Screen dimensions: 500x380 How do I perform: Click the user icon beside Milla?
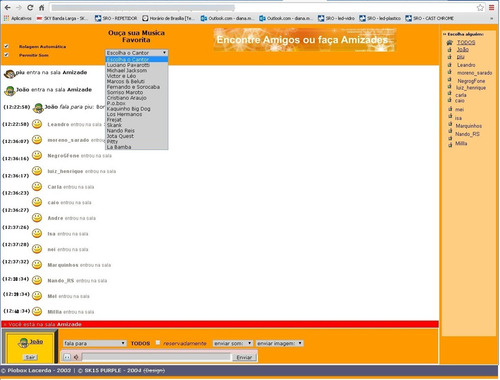pyautogui.click(x=450, y=144)
